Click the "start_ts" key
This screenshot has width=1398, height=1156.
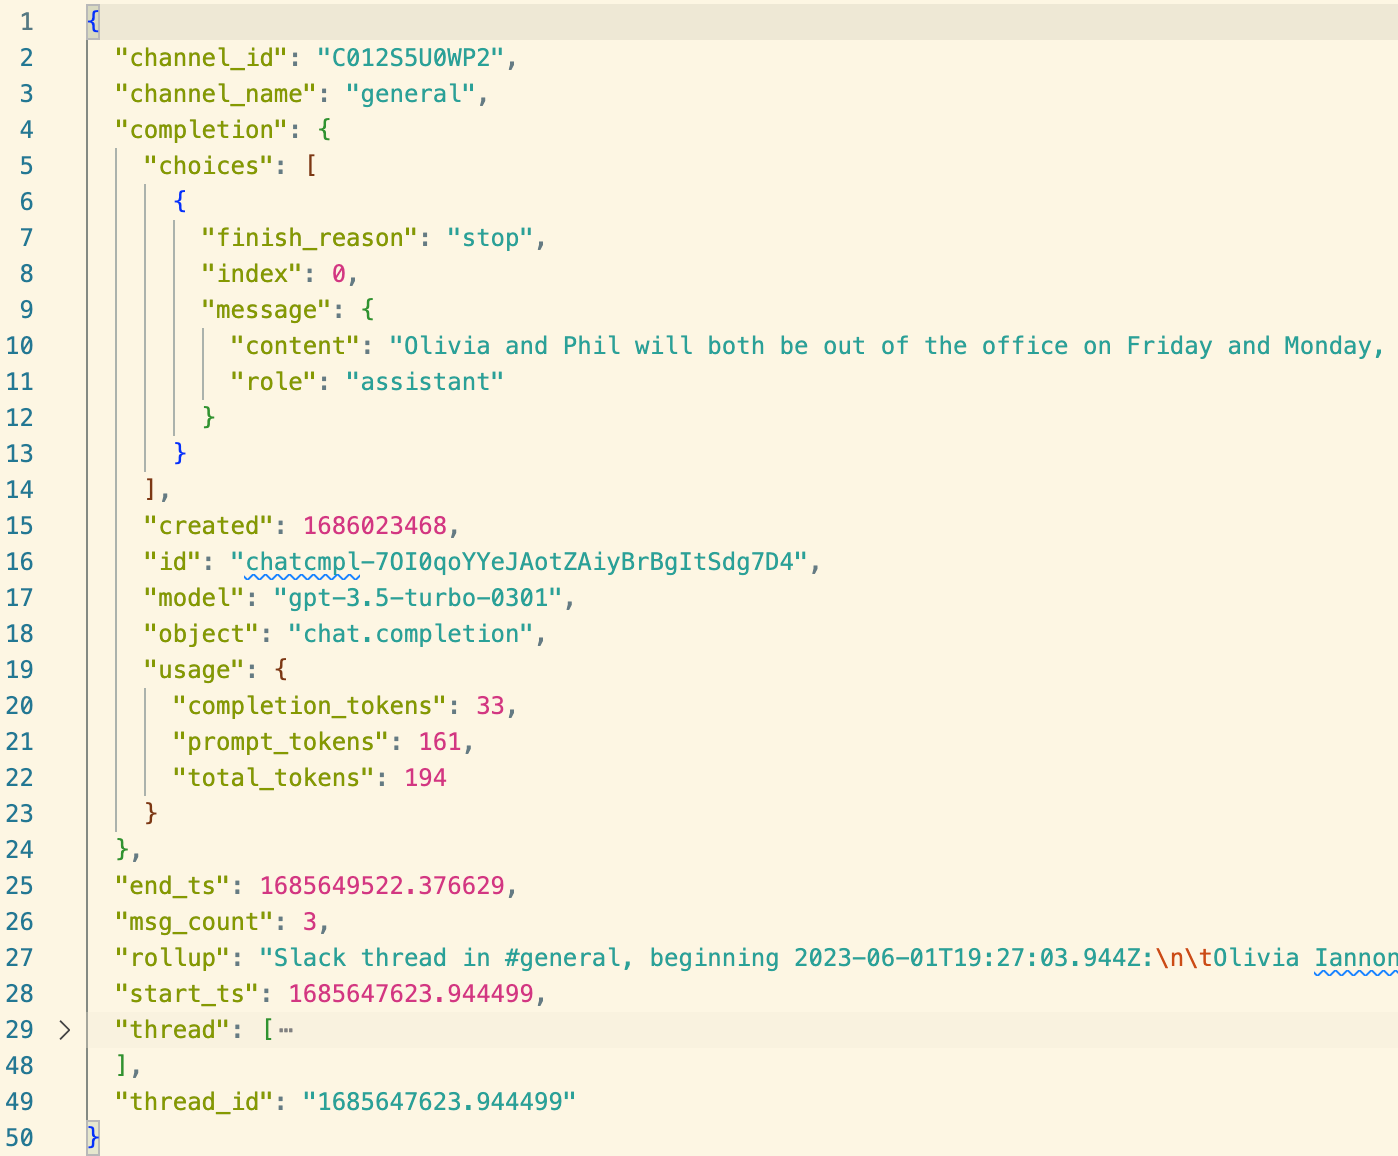pyautogui.click(x=187, y=994)
